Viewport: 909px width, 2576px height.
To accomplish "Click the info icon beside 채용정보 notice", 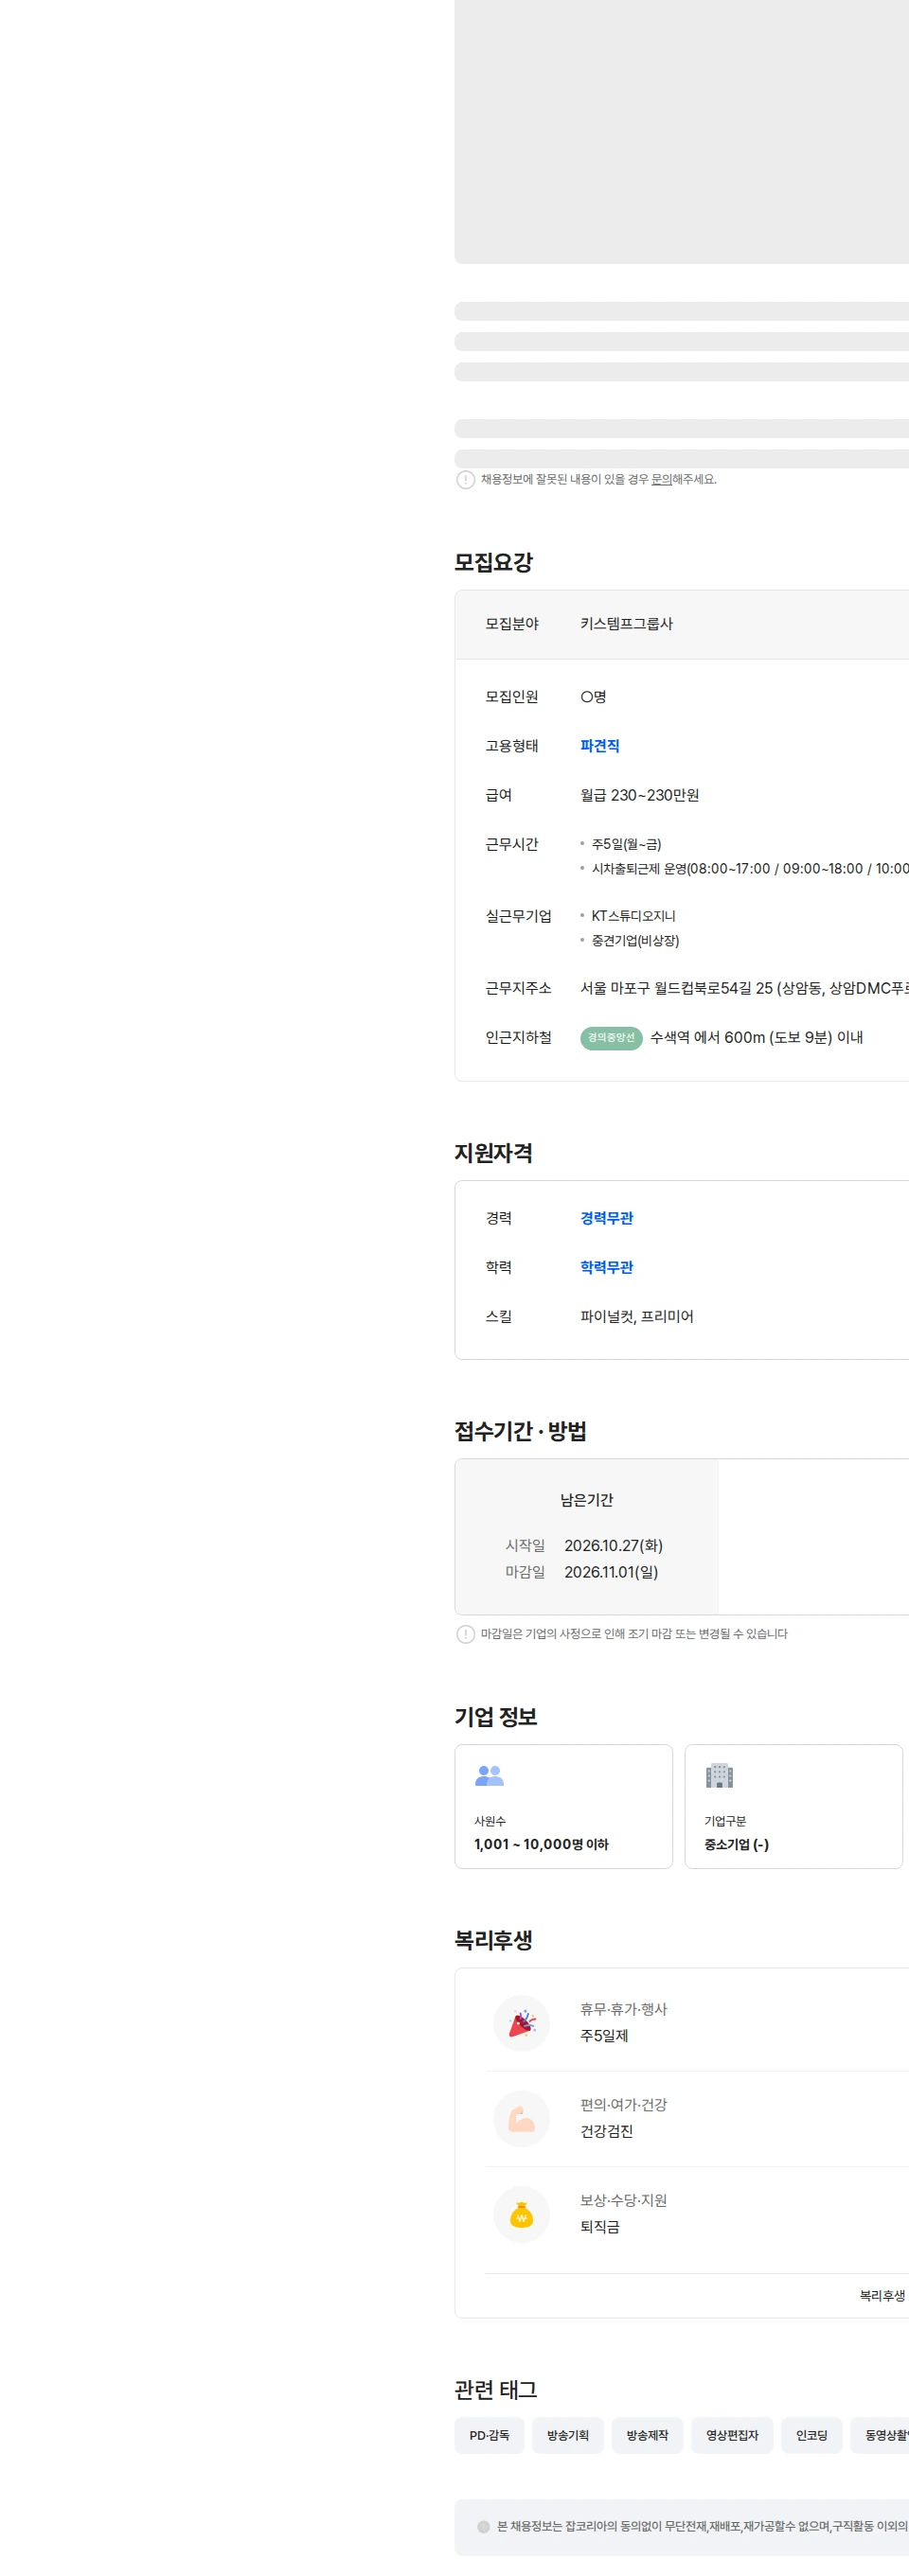I will click(465, 479).
